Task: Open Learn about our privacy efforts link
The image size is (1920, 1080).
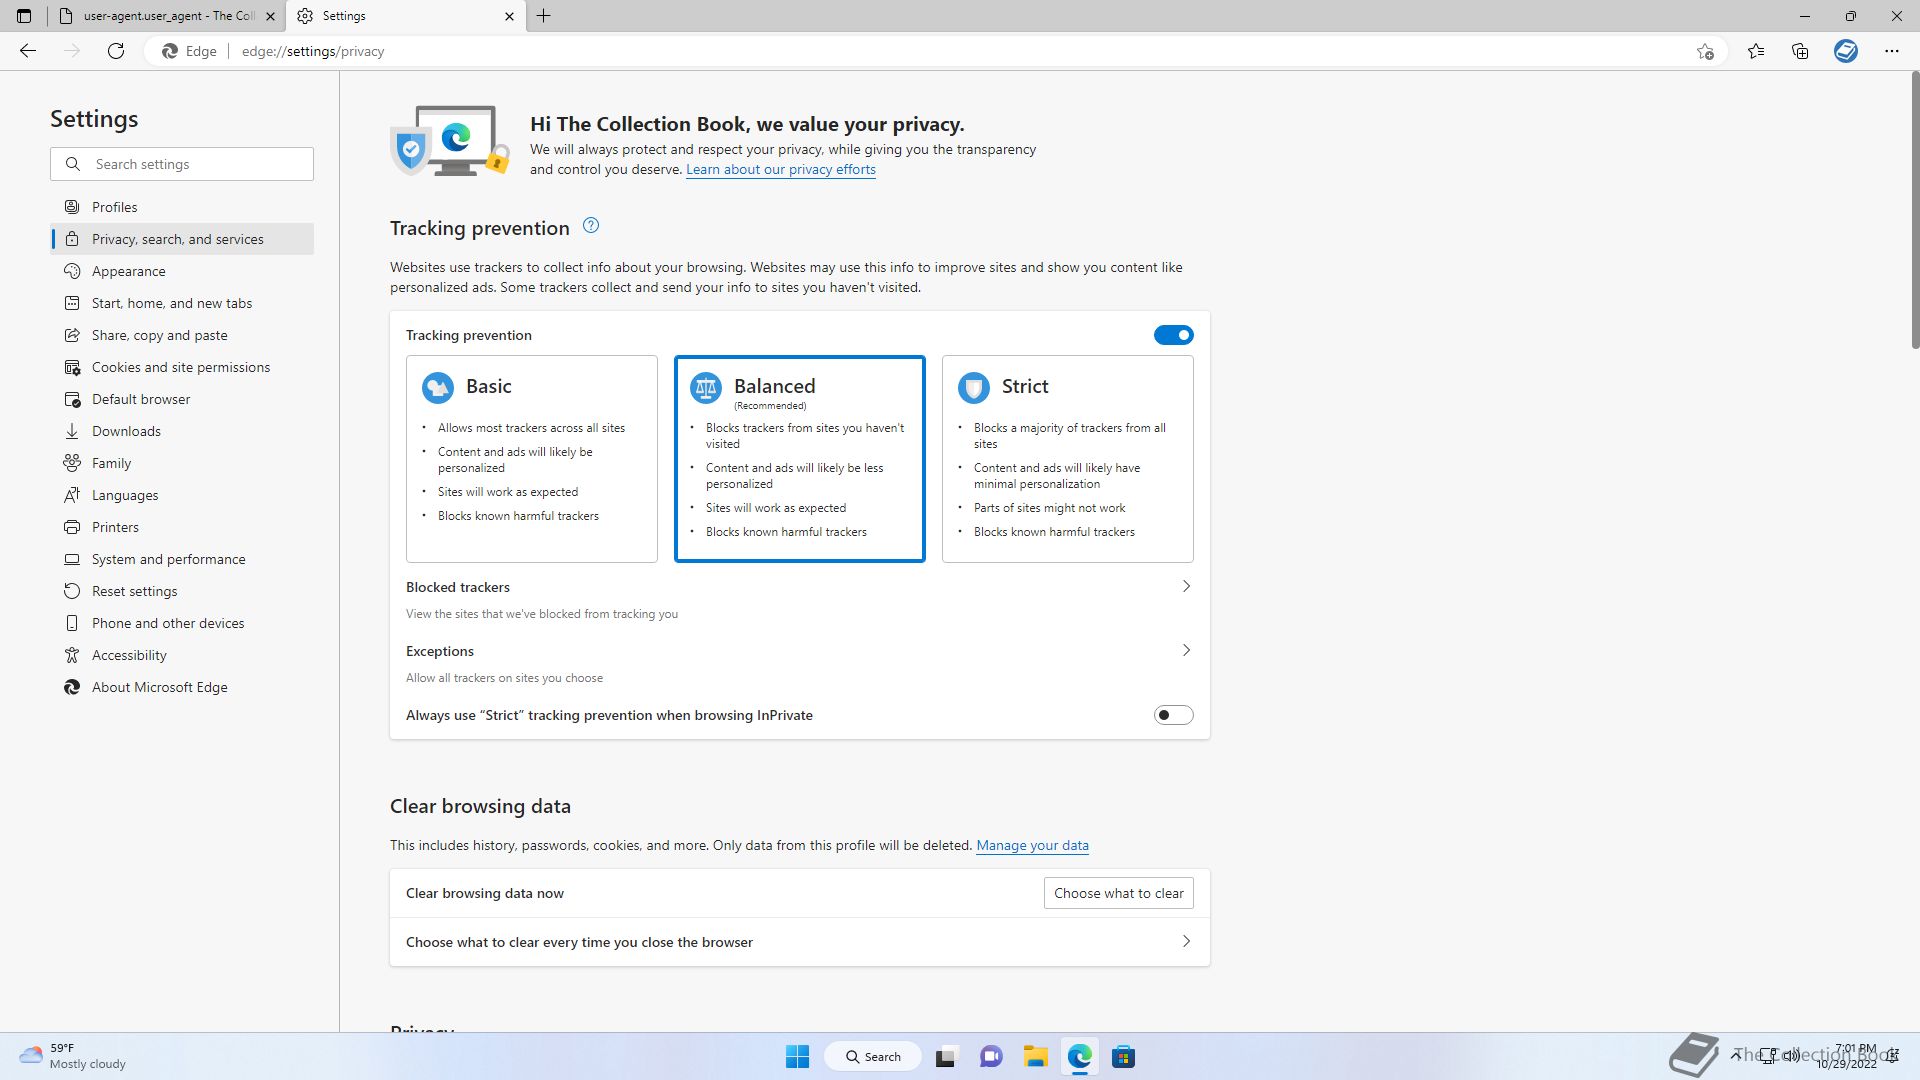Action: tap(781, 170)
